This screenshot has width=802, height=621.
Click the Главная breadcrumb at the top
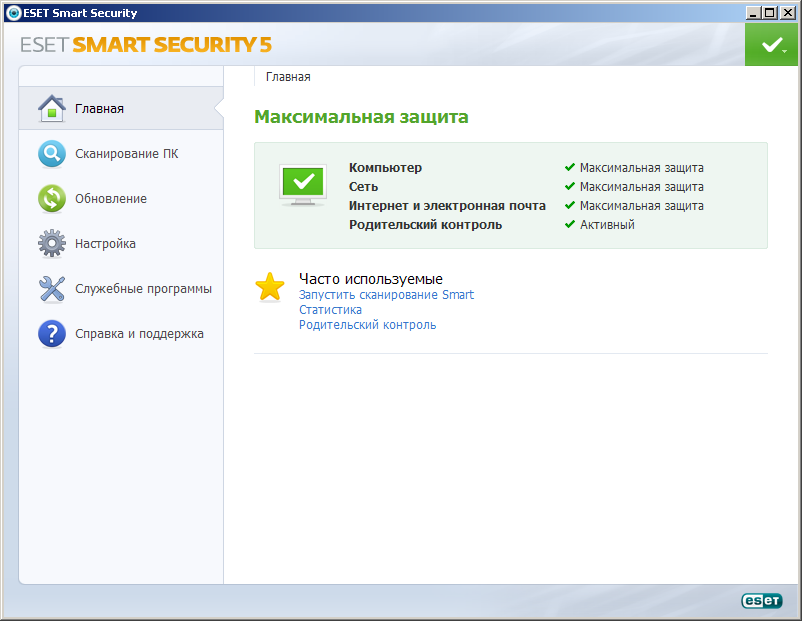click(288, 77)
